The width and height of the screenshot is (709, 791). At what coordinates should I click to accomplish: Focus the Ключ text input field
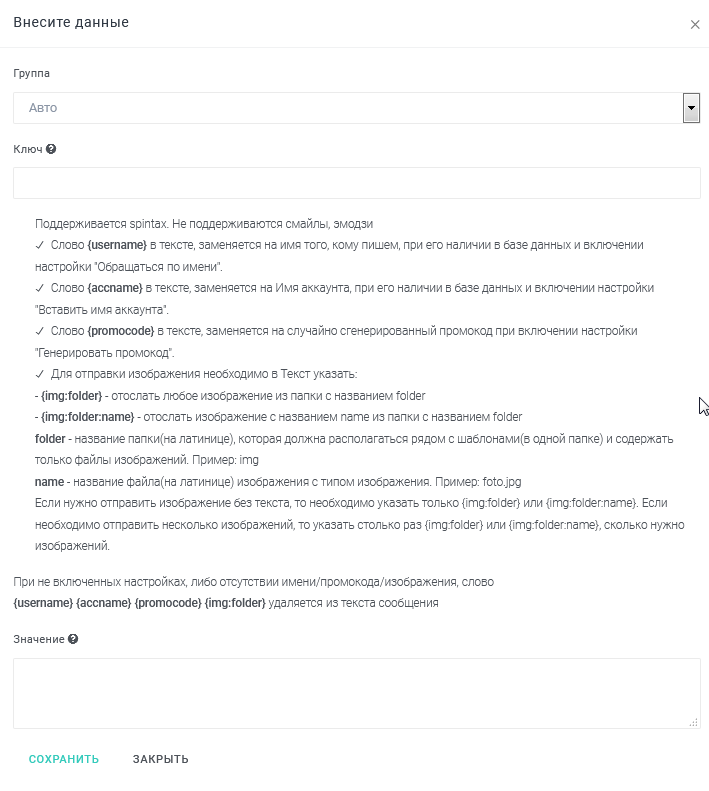(356, 183)
